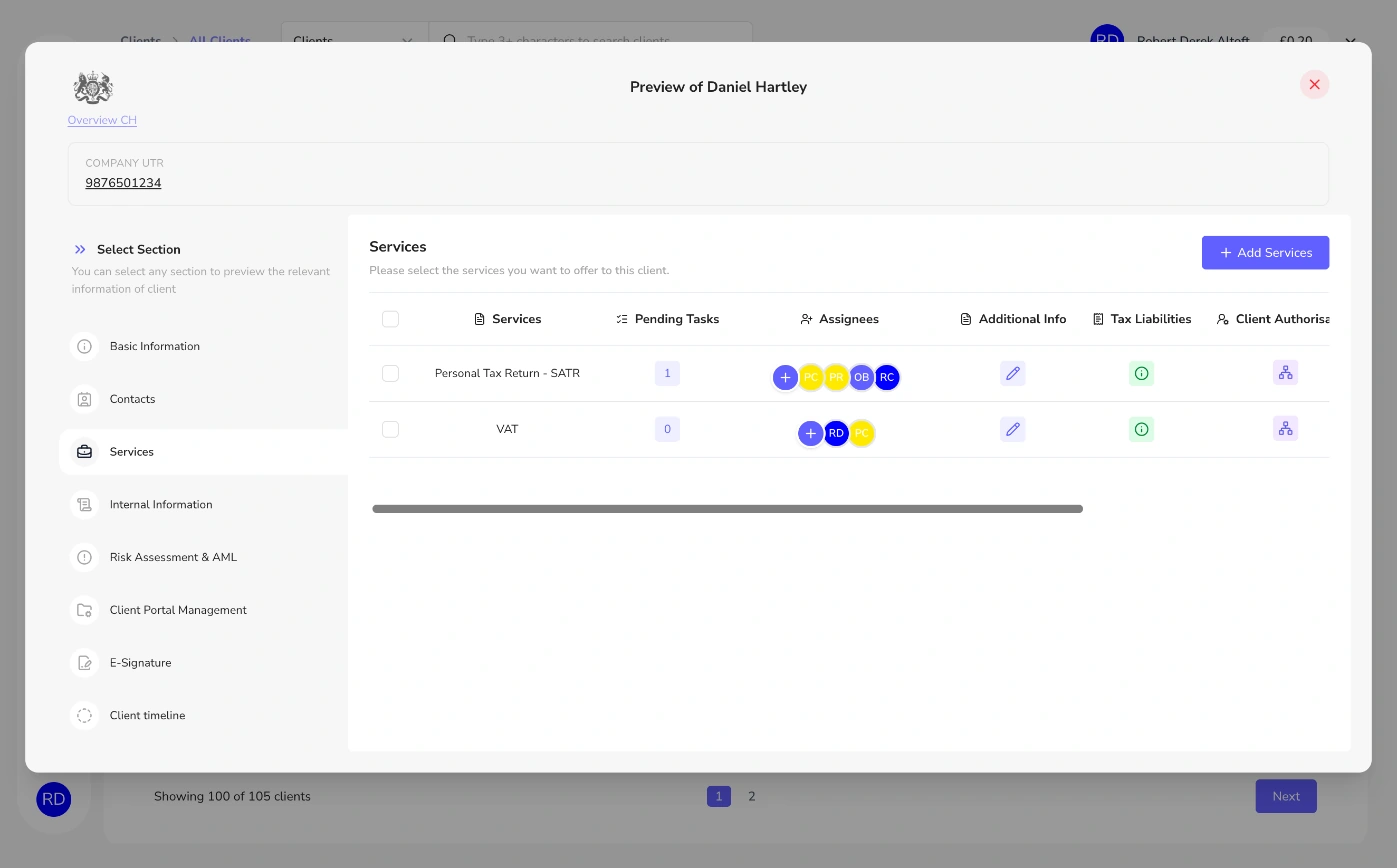
Task: Select the Services section
Action: (204, 452)
